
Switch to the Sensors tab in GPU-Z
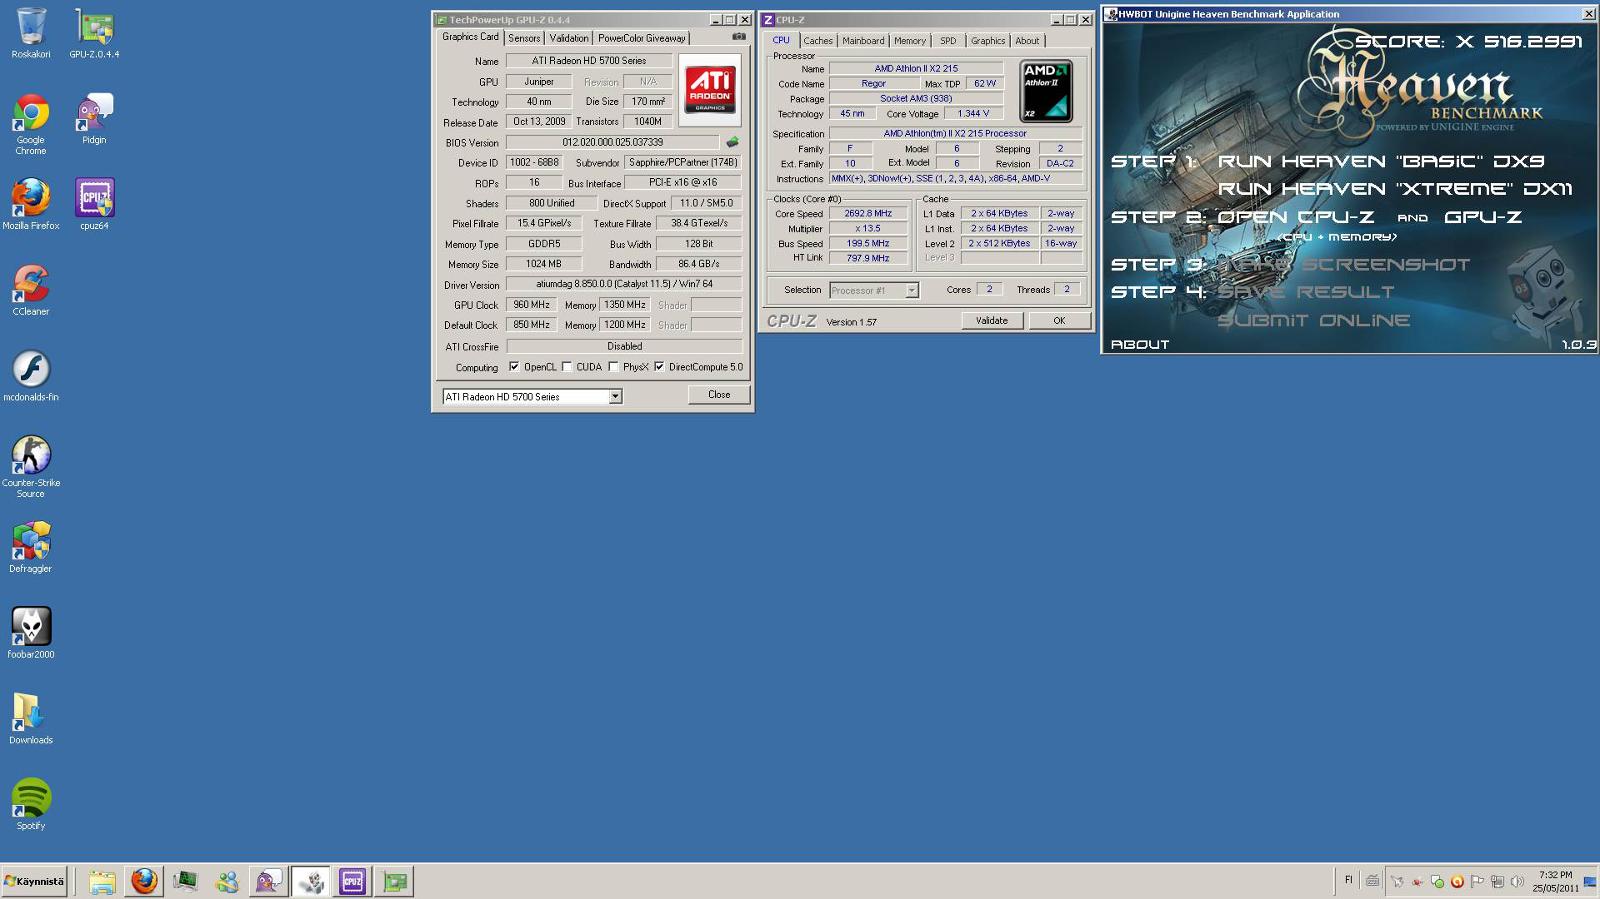point(524,38)
